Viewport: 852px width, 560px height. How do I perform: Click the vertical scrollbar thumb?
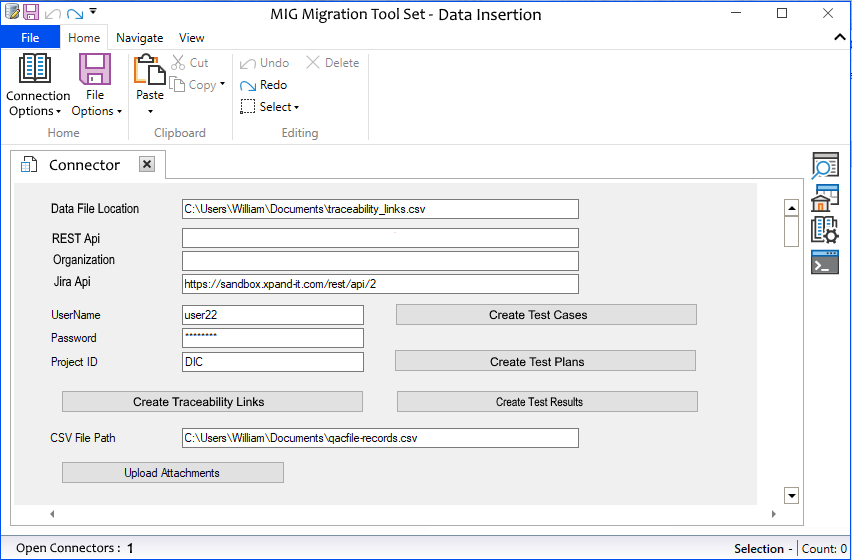pos(792,231)
